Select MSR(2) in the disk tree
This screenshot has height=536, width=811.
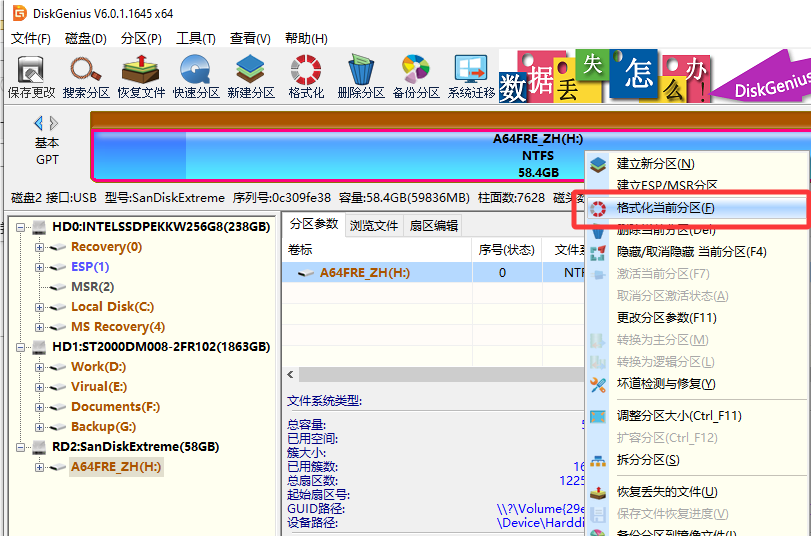click(x=93, y=287)
